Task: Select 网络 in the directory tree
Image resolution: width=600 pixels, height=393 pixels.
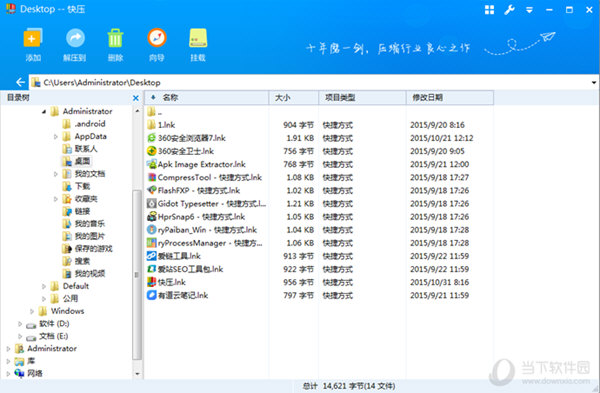Action: (x=35, y=373)
